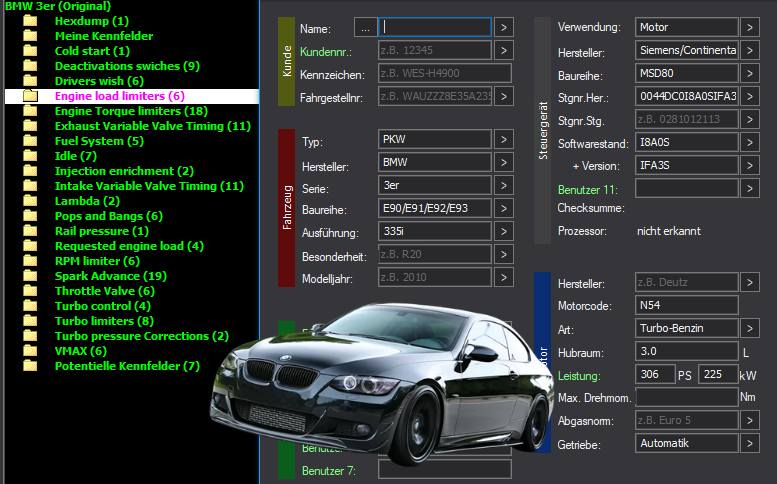Viewport: 777px width, 484px height.
Task: Click folder icon beside Turbo control (4)
Action: pyautogui.click(x=30, y=306)
